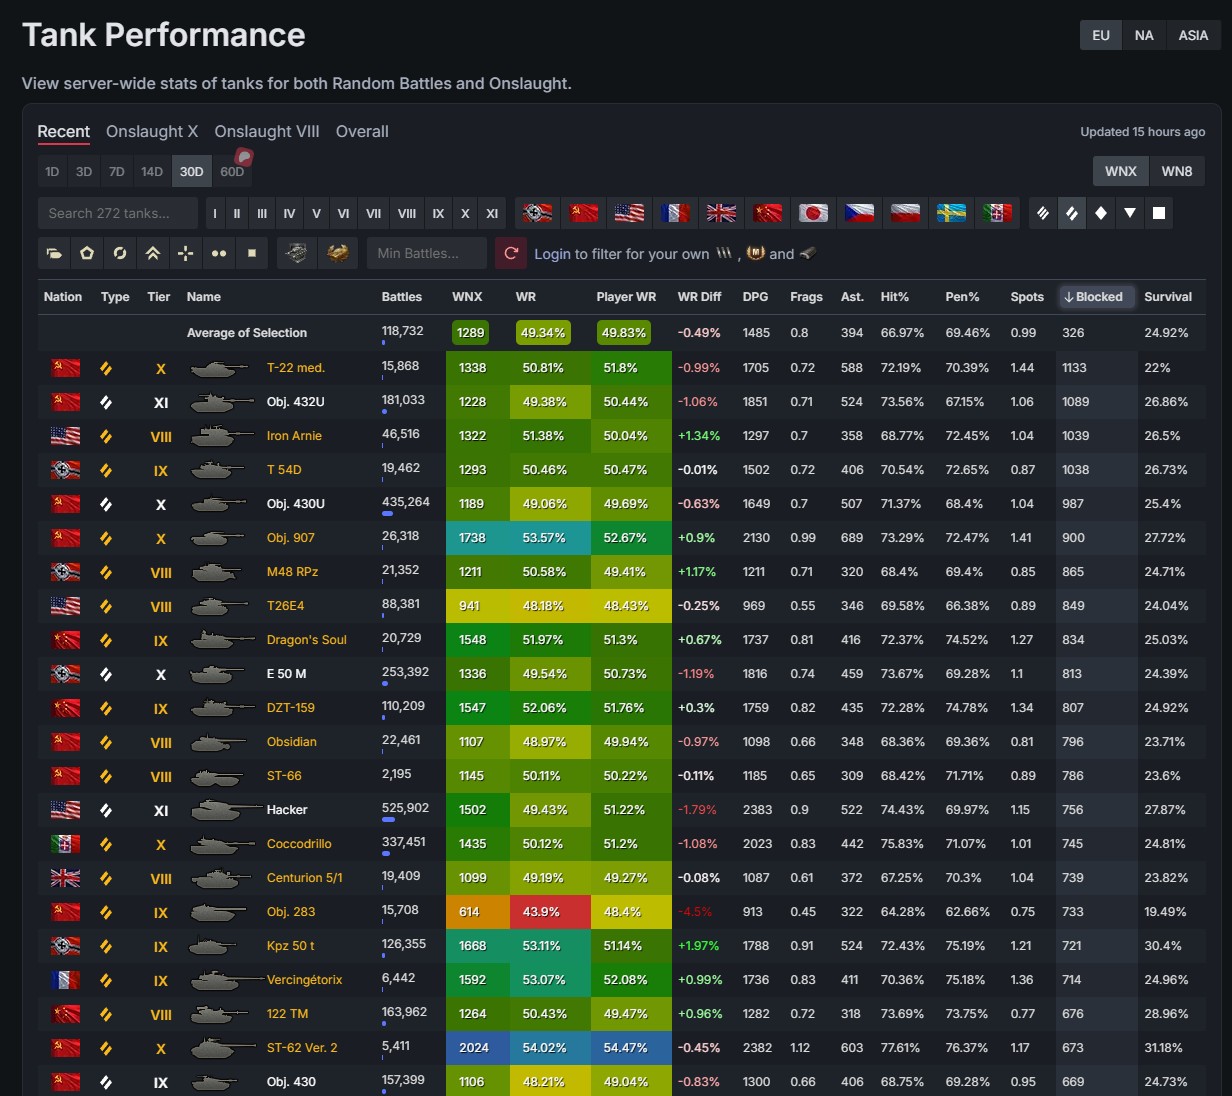Viewport: 1232px width, 1096px height.
Task: Select the EU server
Action: click(x=1101, y=35)
